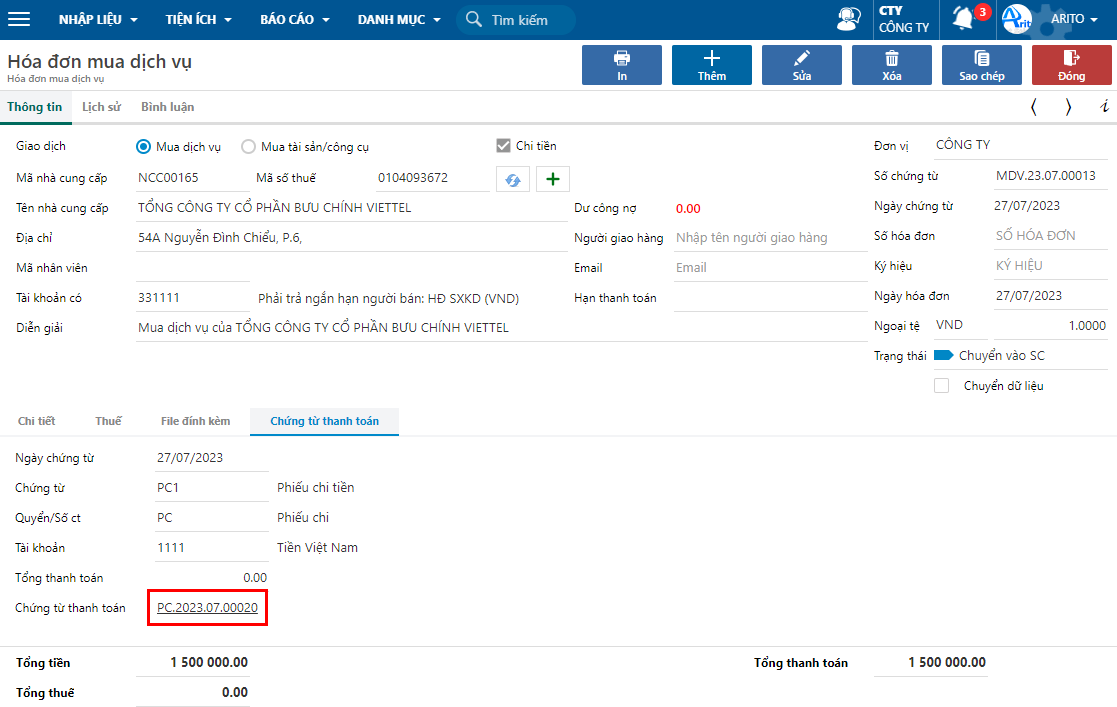
Task: Click the refresh supplier info icon
Action: tap(512, 179)
